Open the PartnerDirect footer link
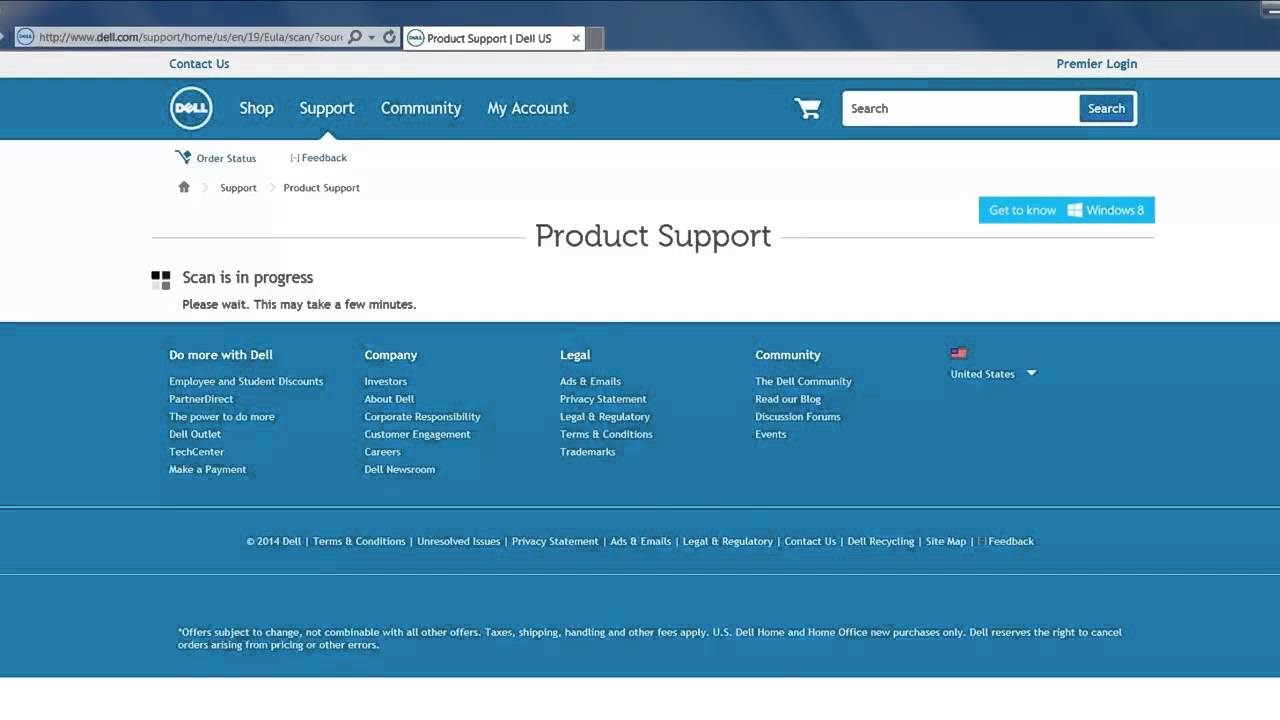 pos(201,399)
